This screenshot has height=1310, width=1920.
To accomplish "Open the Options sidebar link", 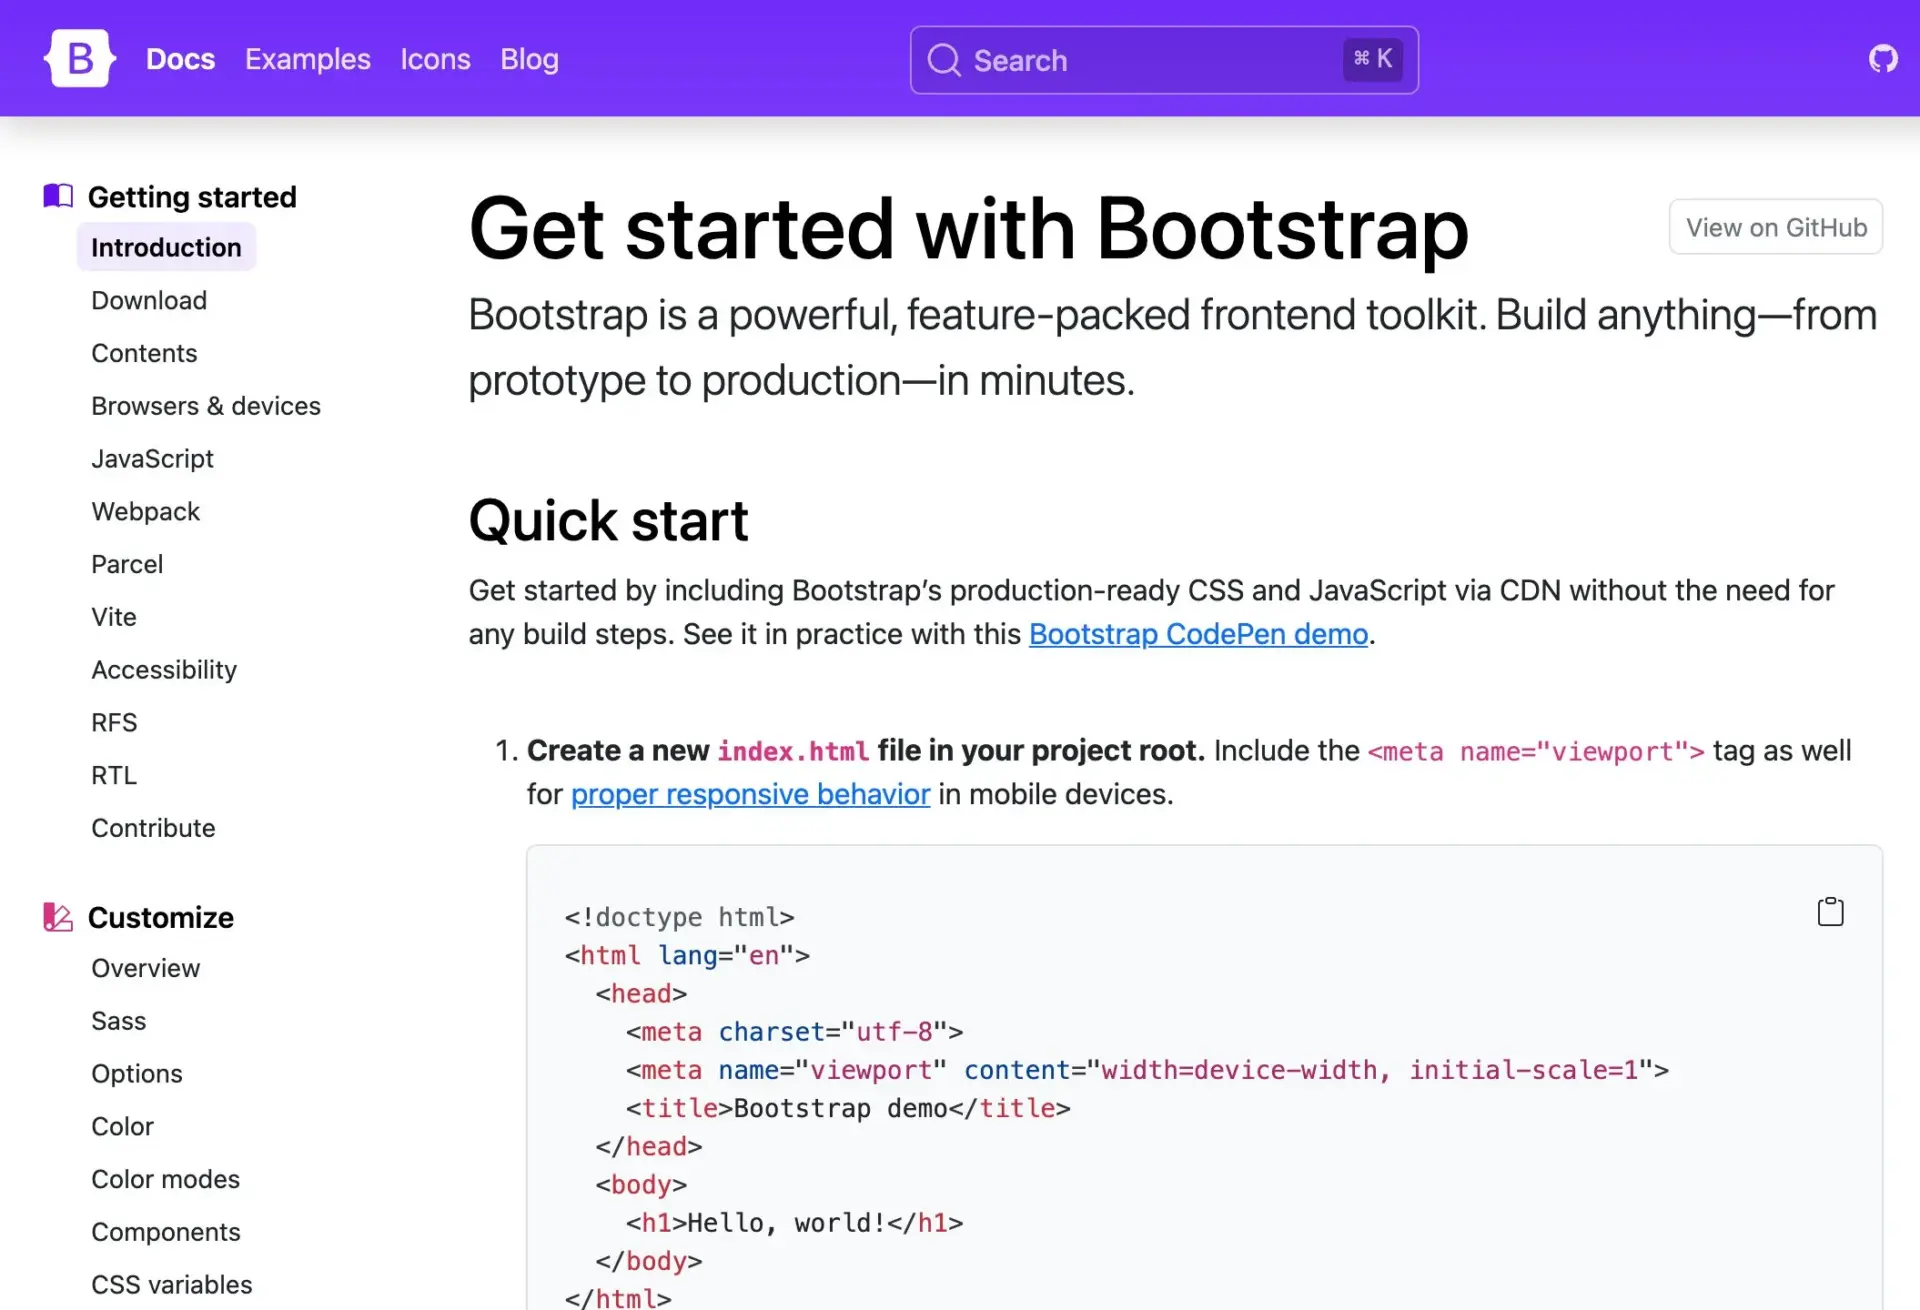I will click(x=137, y=1074).
